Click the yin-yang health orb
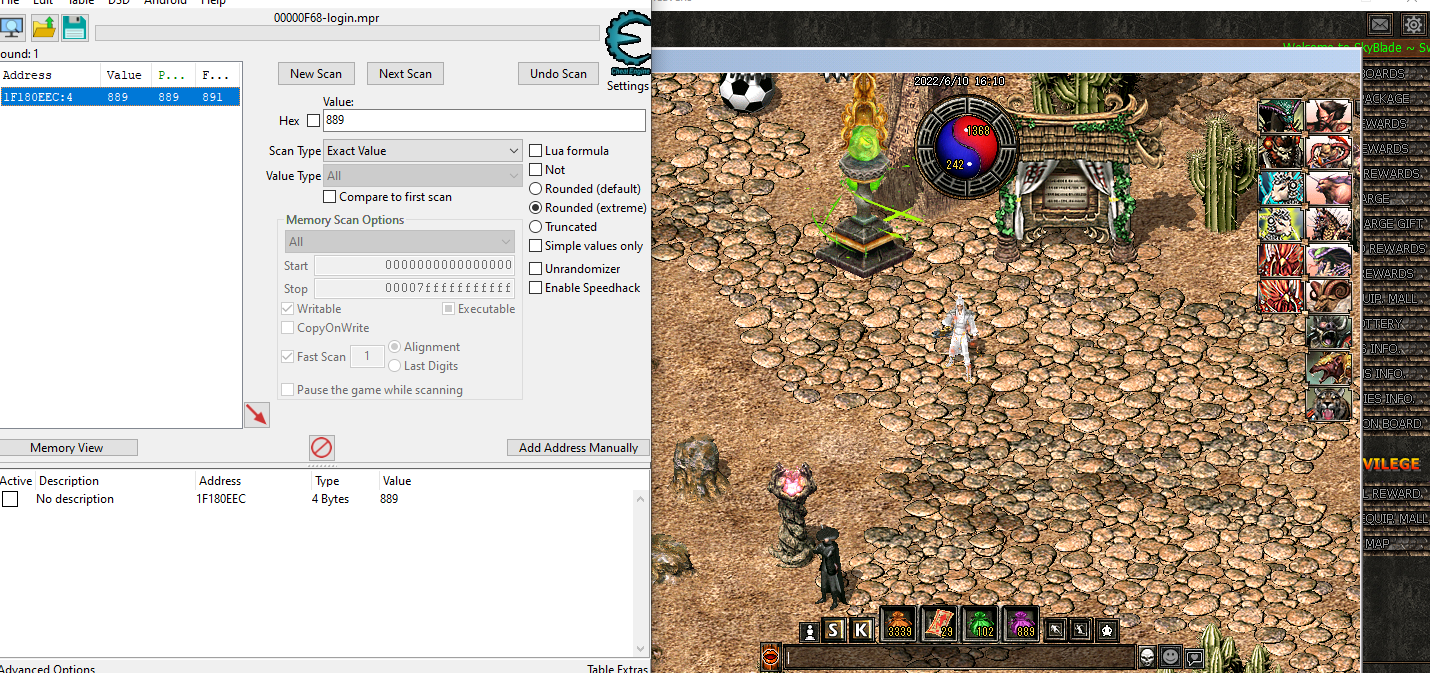Viewport: 1430px width, 673px height. [965, 147]
